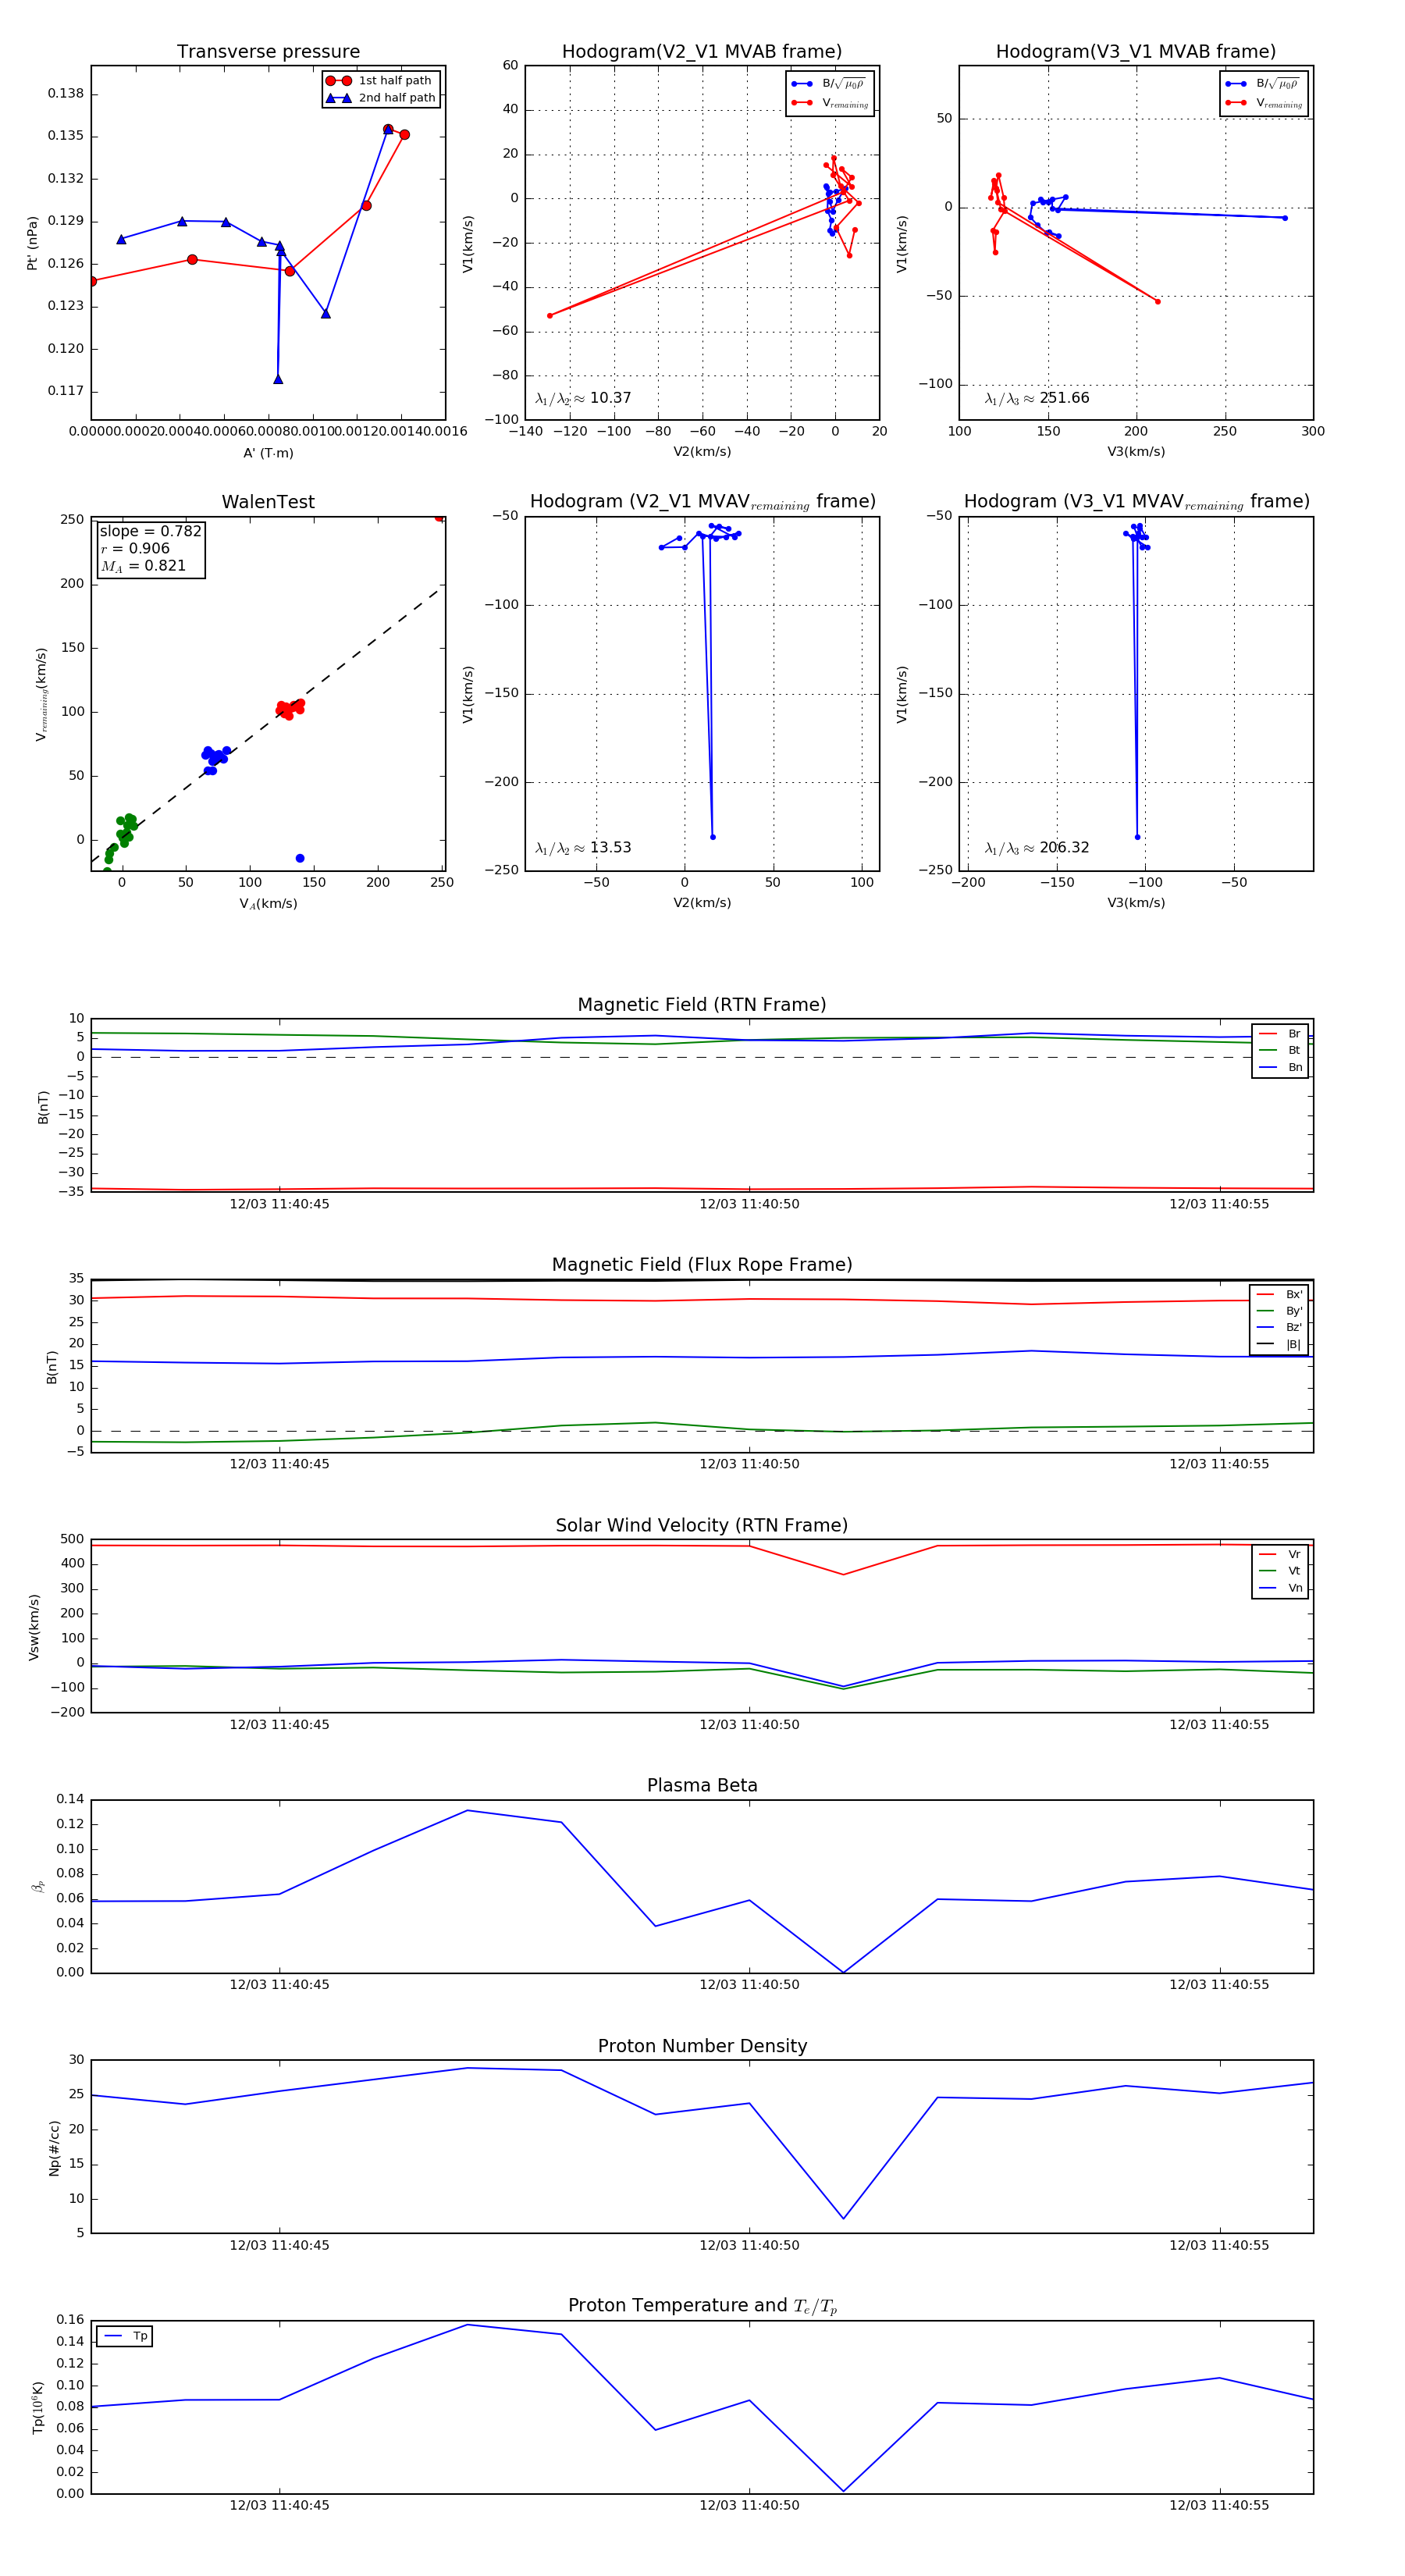
Task: Select the 'Bt' legend entry
Action: click(1280, 1050)
